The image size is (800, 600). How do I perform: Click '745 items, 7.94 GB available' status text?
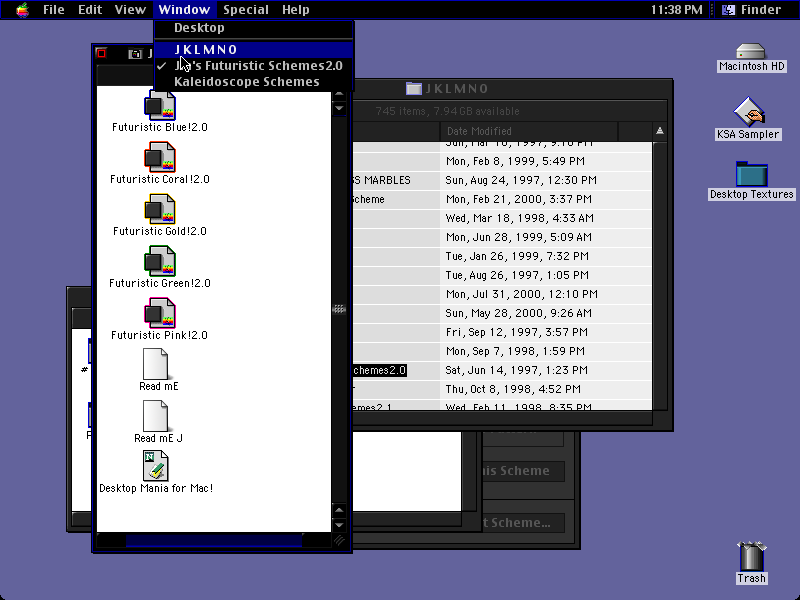[447, 111]
